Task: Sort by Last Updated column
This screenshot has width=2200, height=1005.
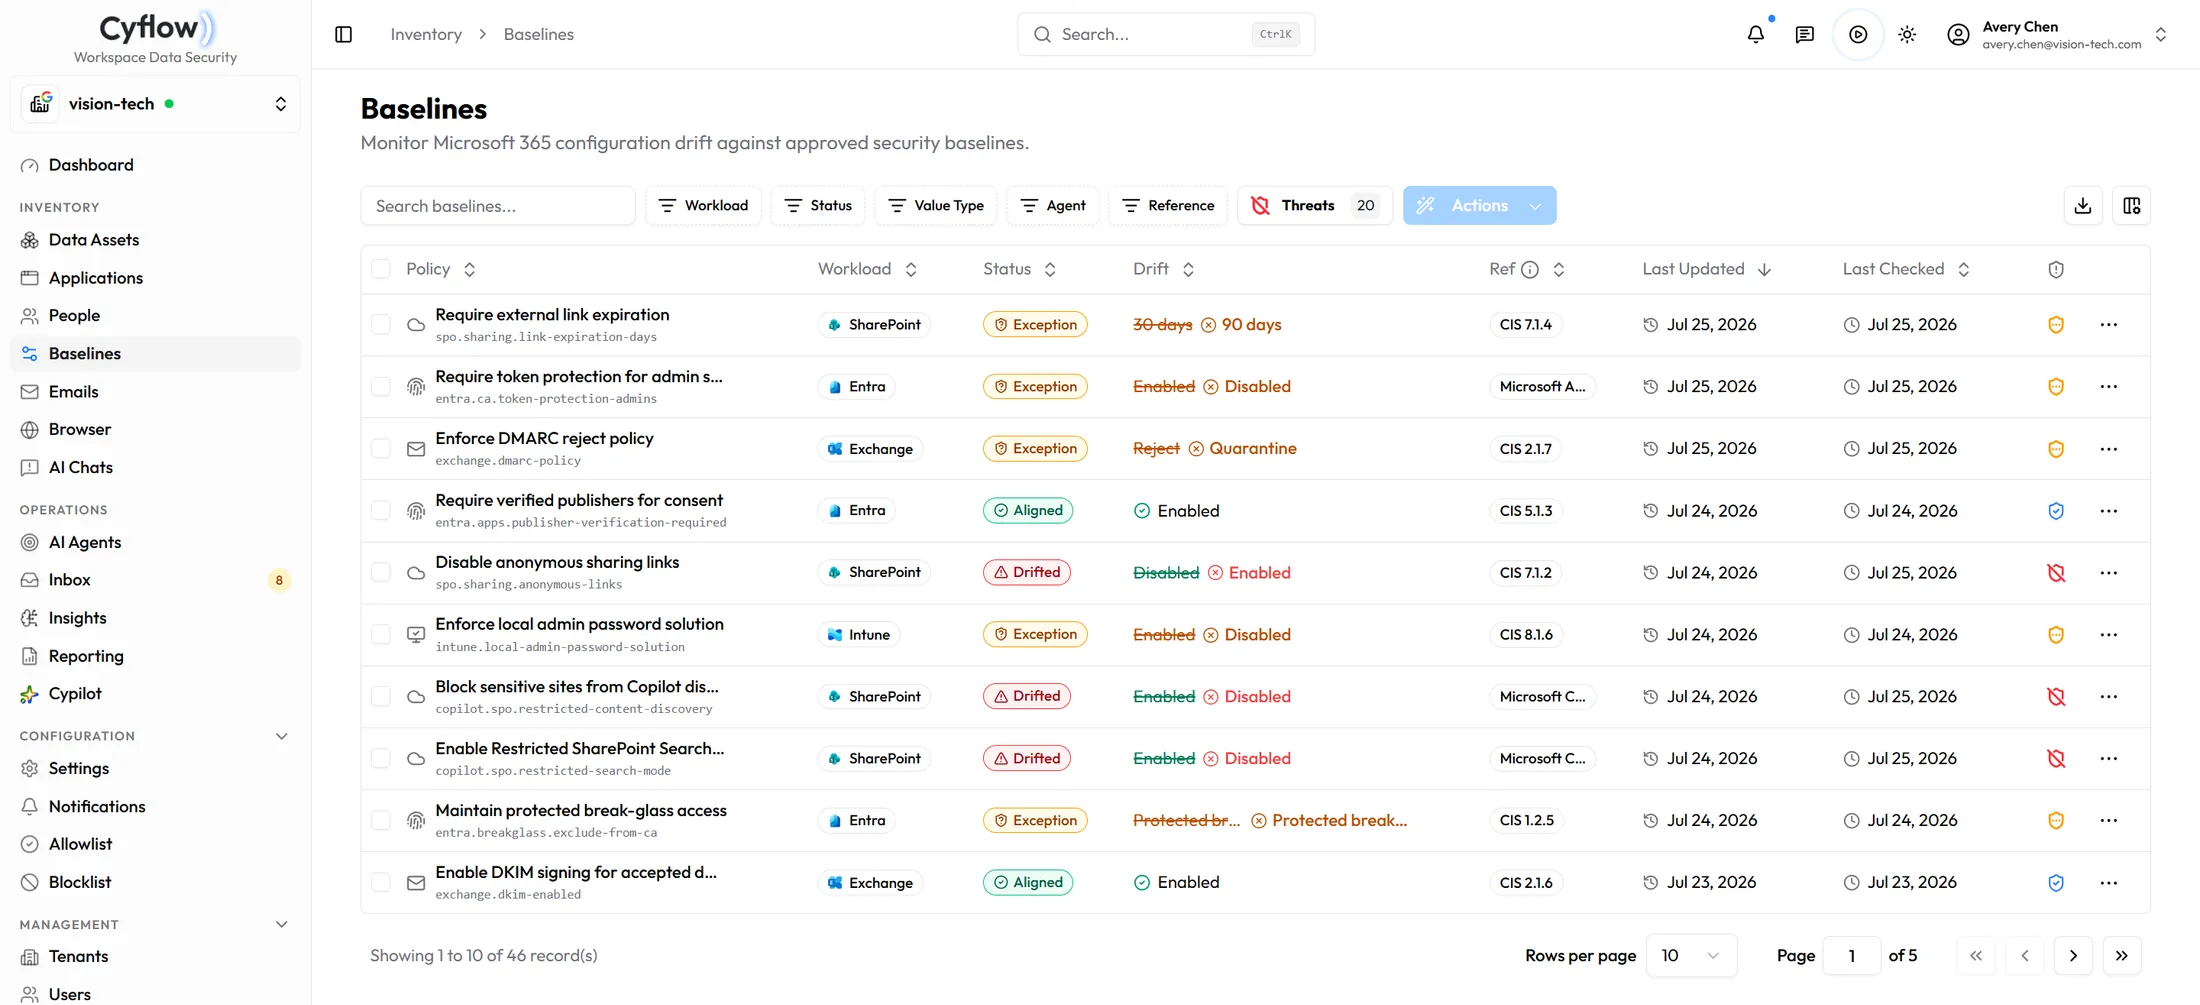Action: coord(1706,269)
